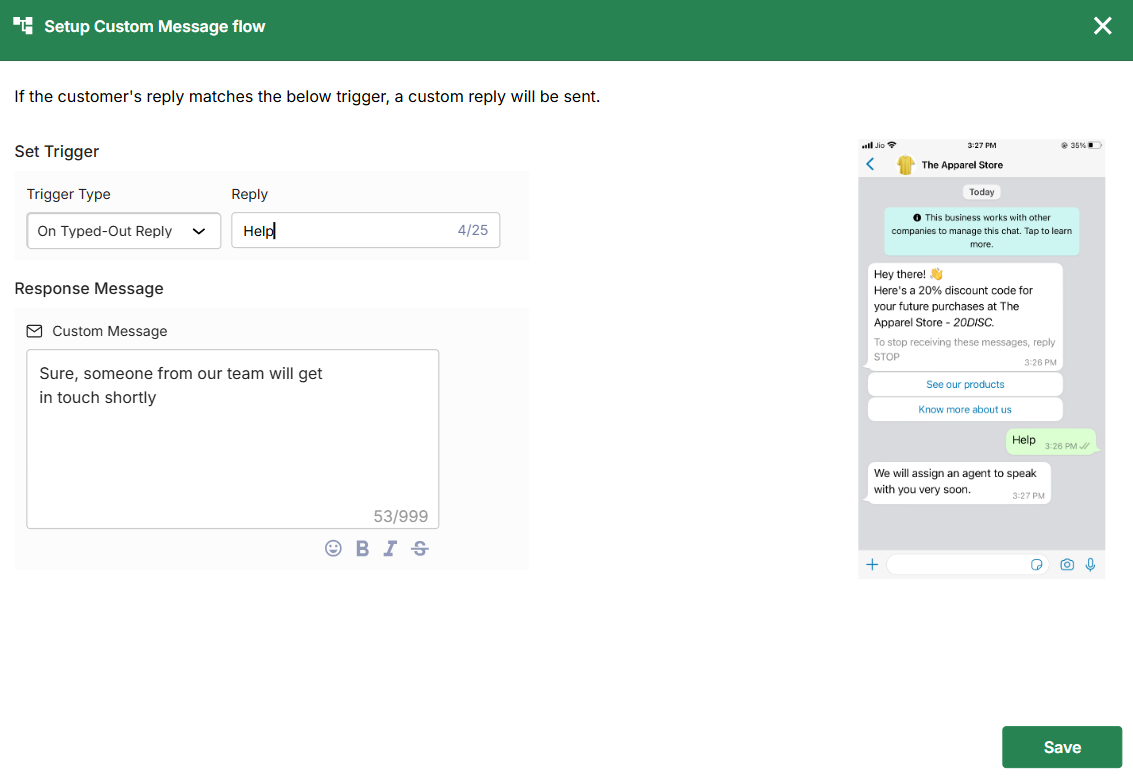This screenshot has width=1133, height=777.
Task: Click the yellow shirt store avatar
Action: [x=905, y=165]
